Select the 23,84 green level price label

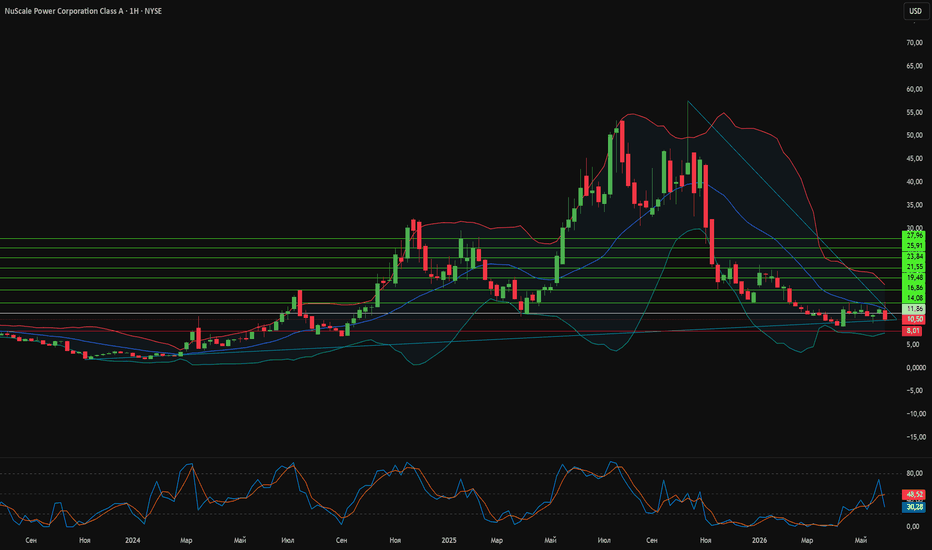914,257
